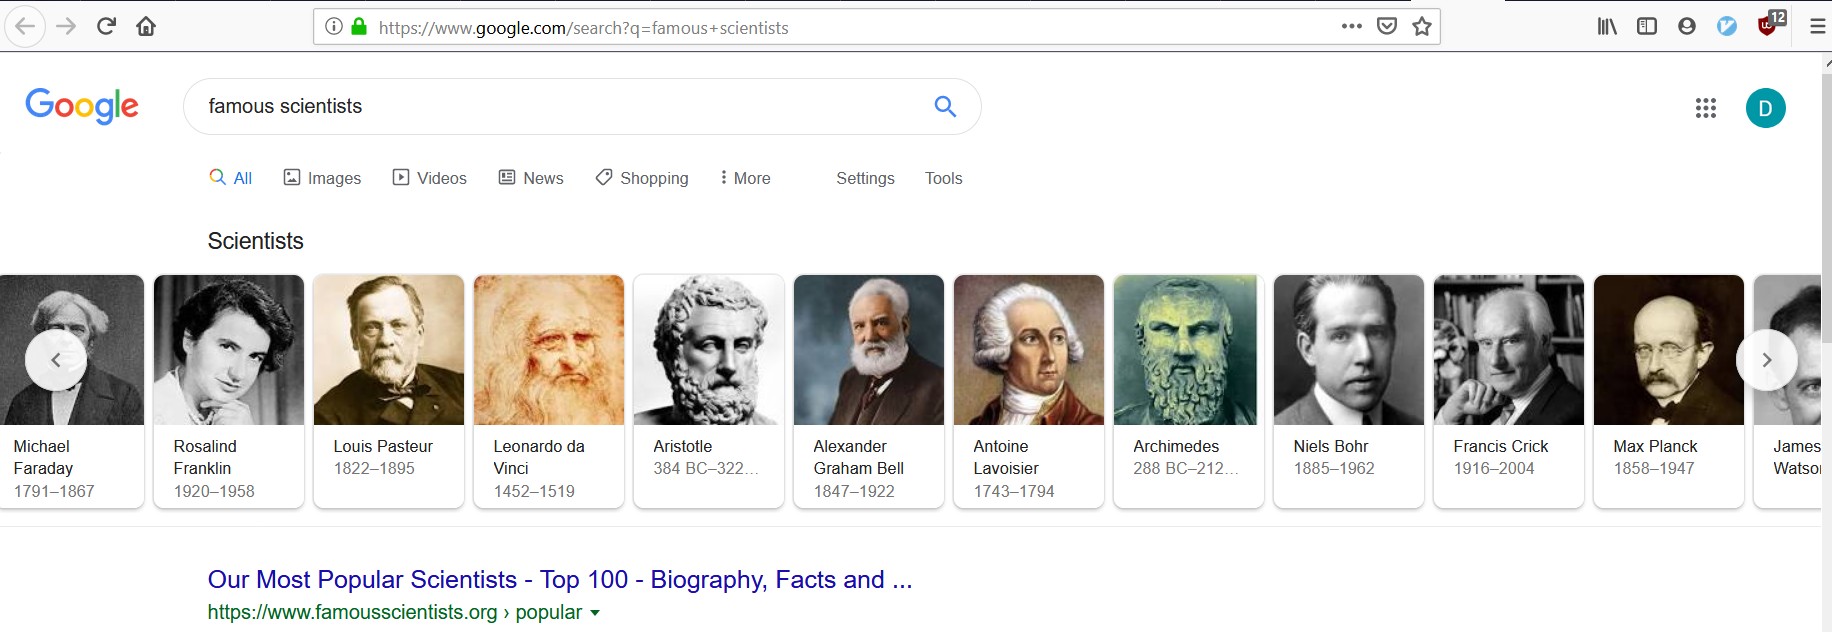Open the Firefox account icon

(1686, 27)
